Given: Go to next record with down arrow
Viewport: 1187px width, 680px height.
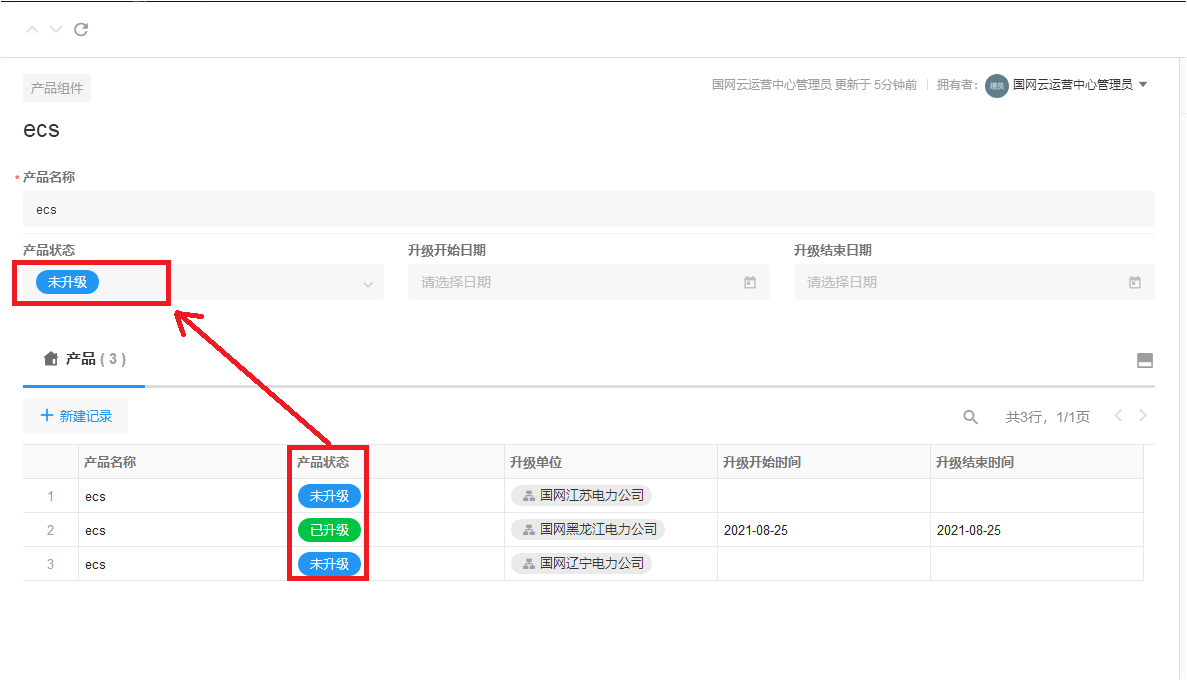Looking at the screenshot, I should point(56,29).
